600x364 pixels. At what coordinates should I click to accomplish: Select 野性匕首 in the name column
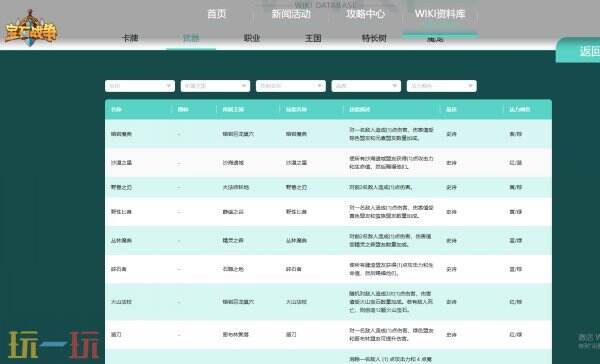click(x=121, y=212)
